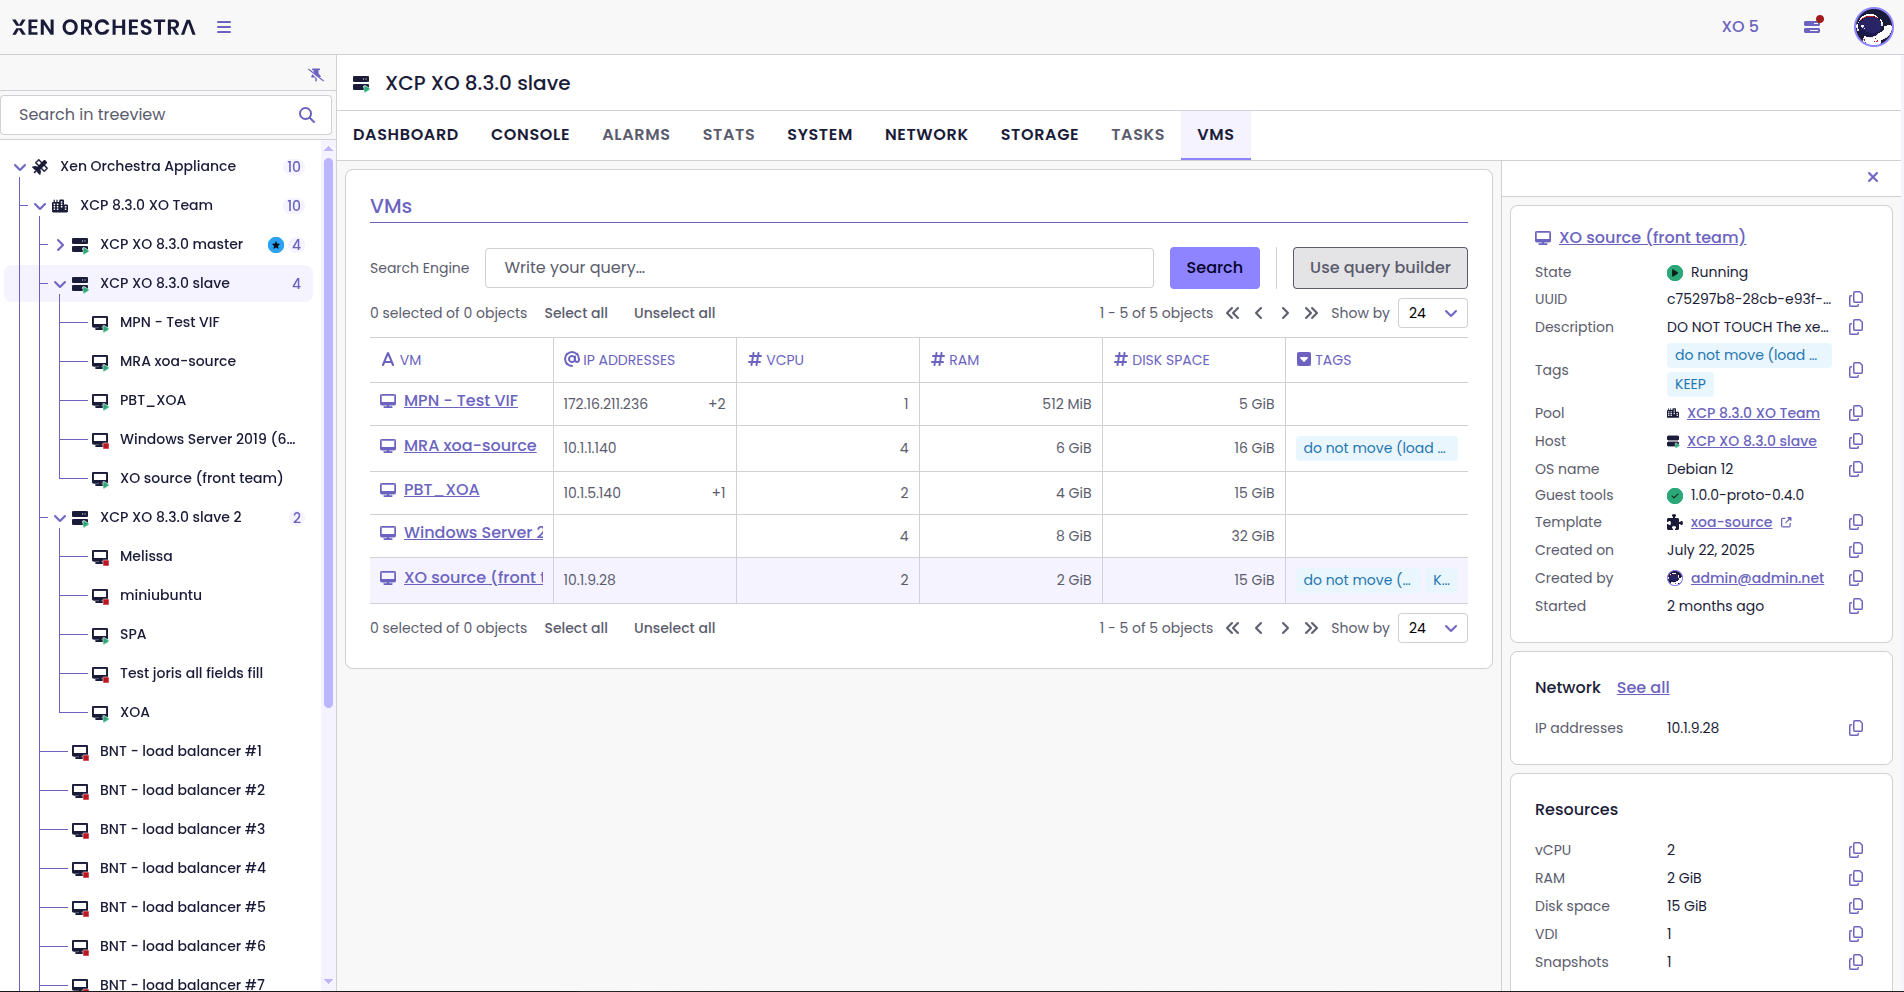Image resolution: width=1904 pixels, height=992 pixels.
Task: Copy the UUID value
Action: click(1856, 299)
